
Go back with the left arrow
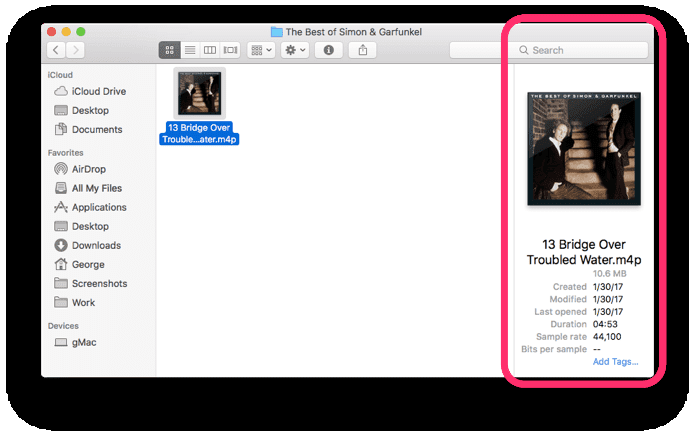(x=56, y=50)
